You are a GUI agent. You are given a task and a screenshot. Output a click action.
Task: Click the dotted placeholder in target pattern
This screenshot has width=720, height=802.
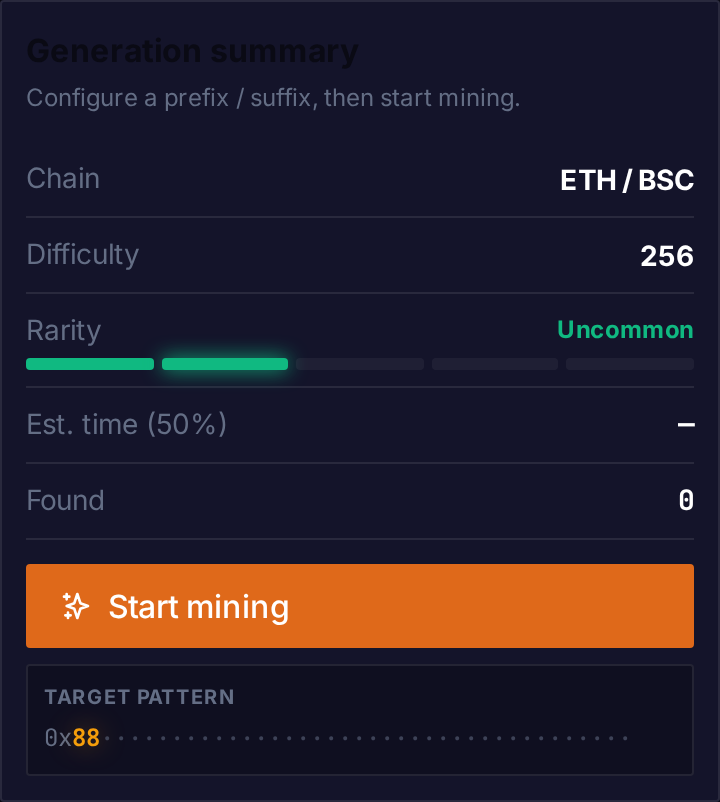(x=366, y=738)
